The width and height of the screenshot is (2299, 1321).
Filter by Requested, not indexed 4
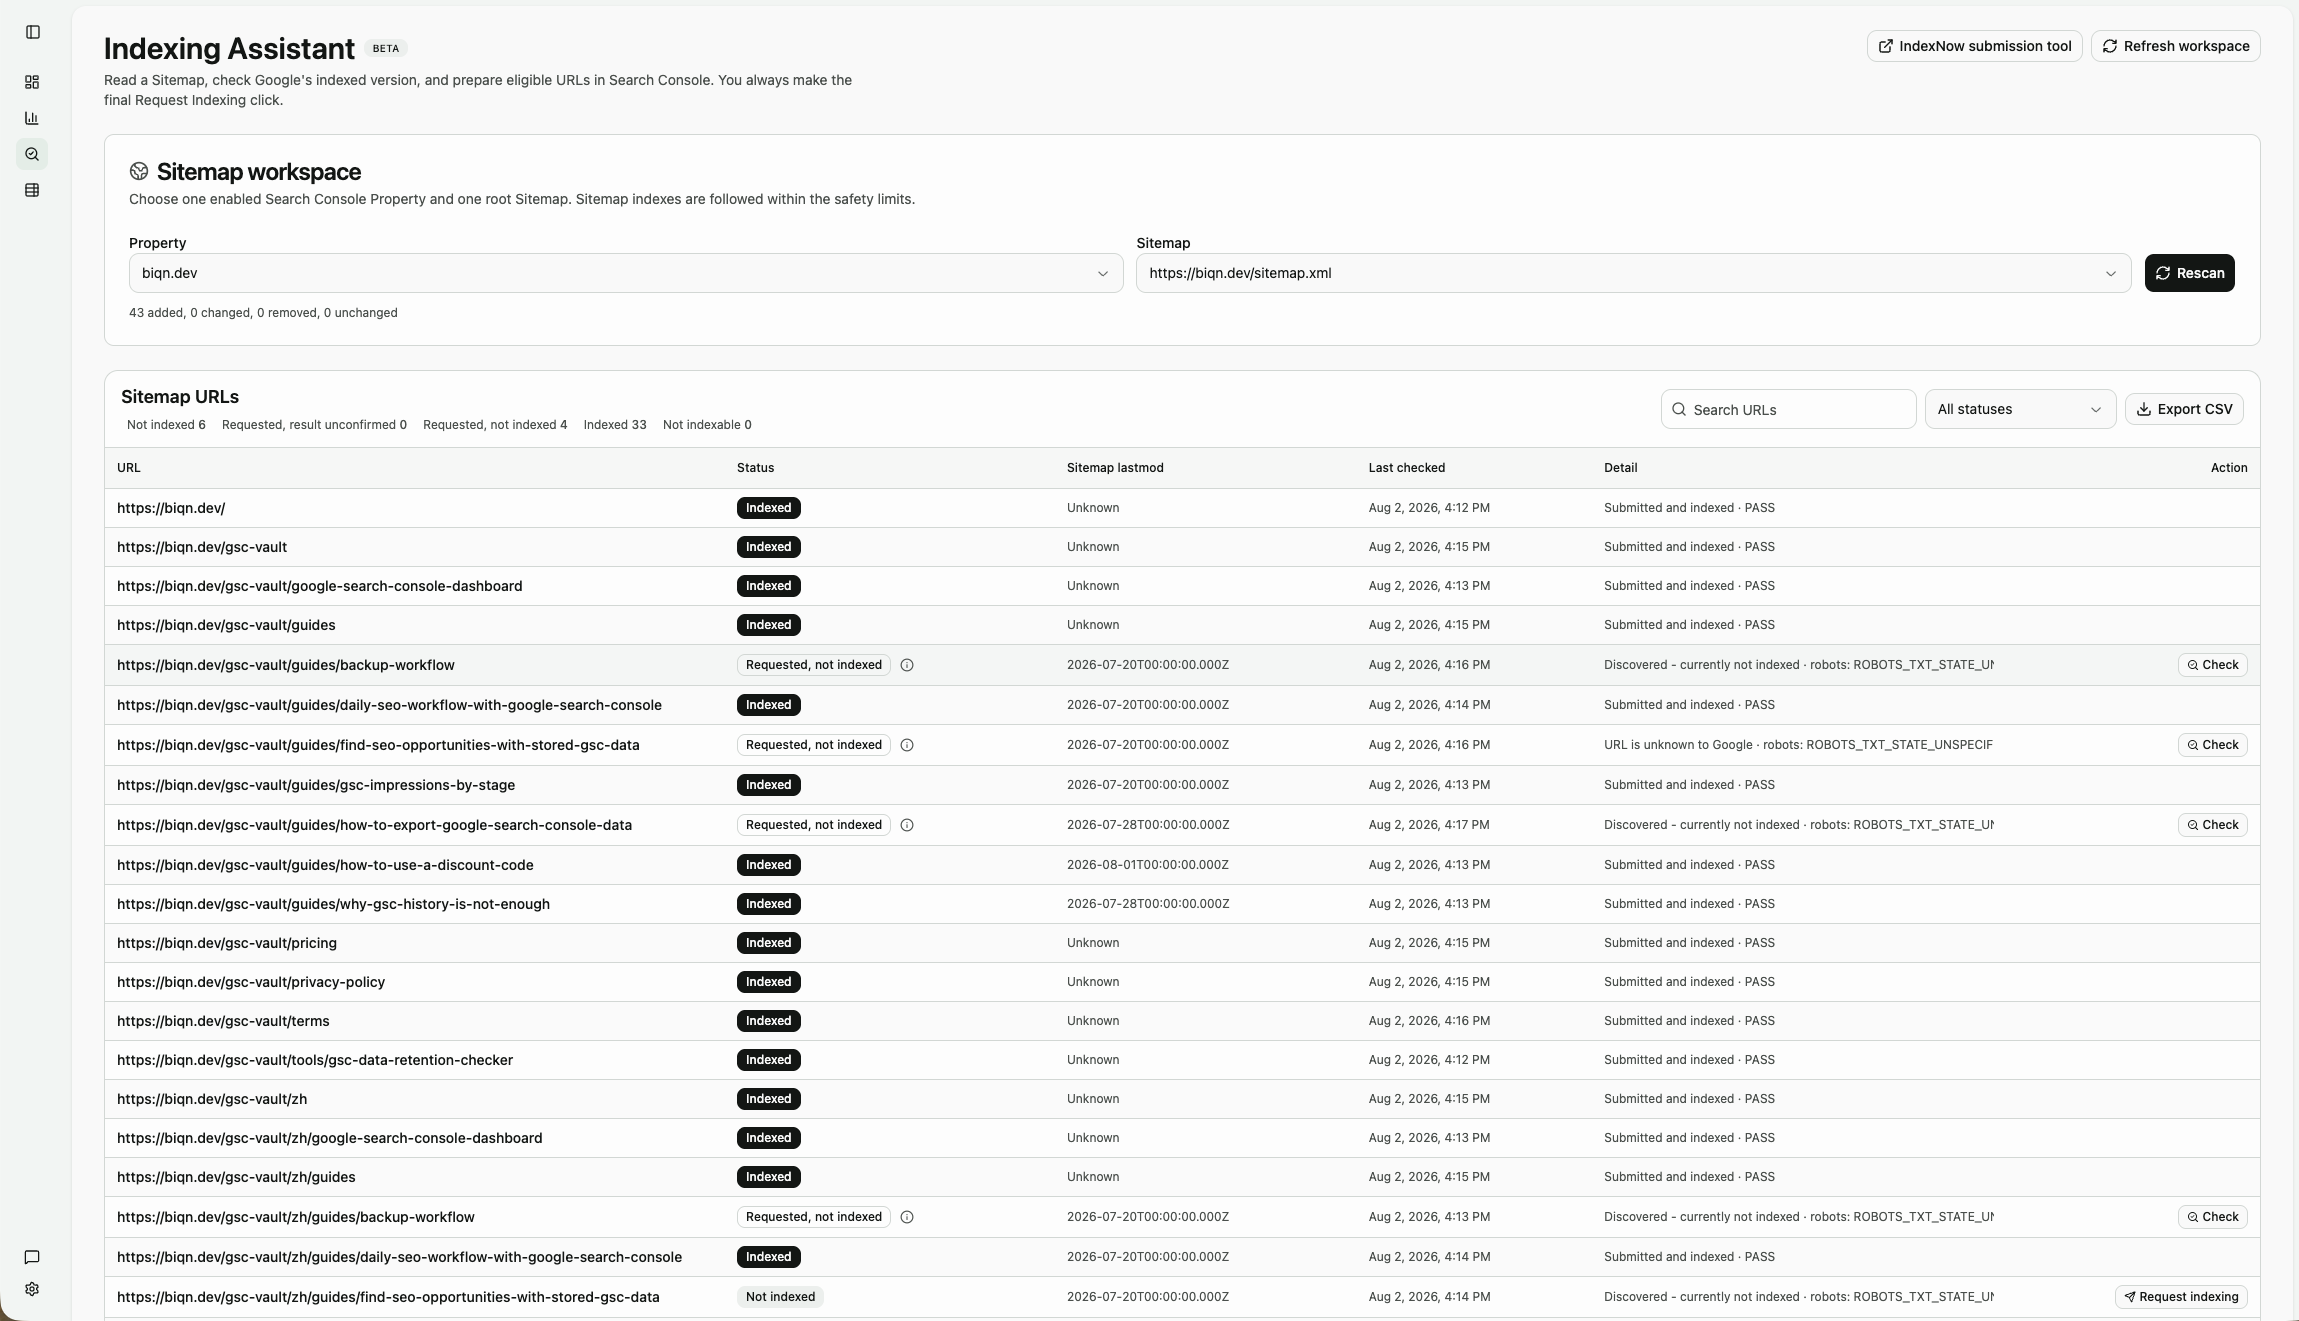click(495, 425)
